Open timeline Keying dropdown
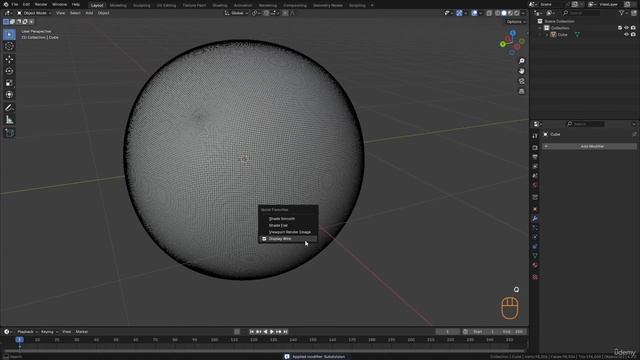The image size is (640, 360). [x=49, y=332]
